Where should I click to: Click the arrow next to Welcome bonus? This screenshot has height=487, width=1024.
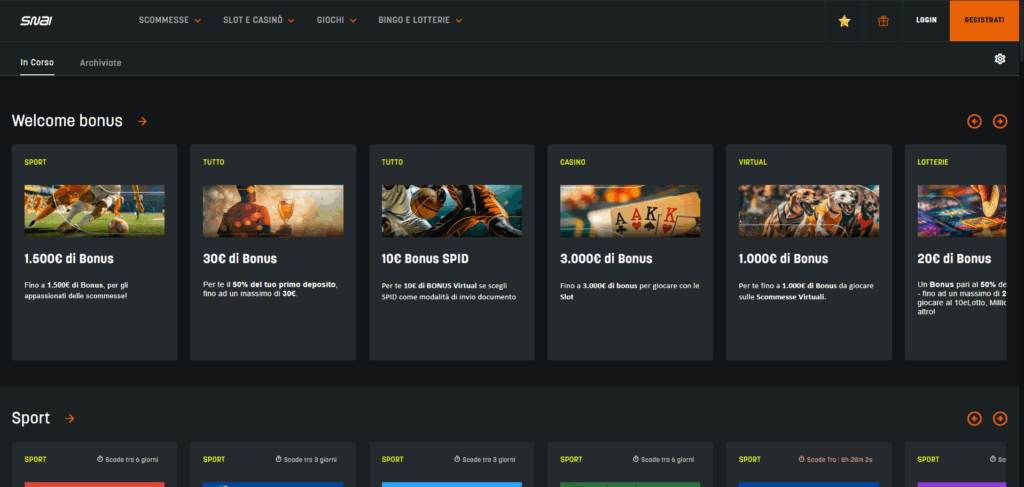point(142,121)
